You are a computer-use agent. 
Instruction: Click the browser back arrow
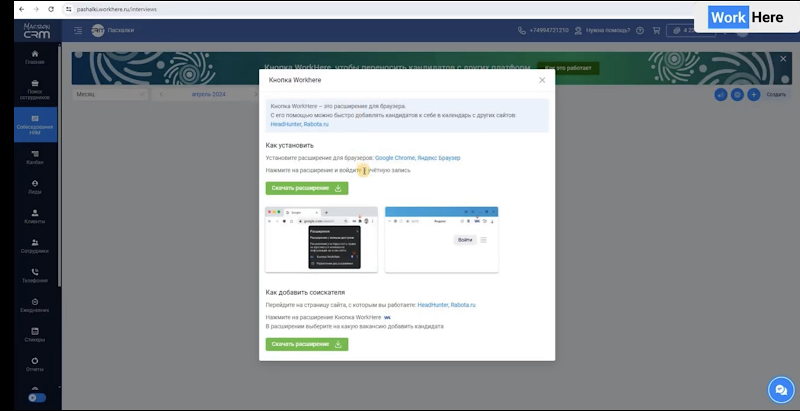[21, 9]
